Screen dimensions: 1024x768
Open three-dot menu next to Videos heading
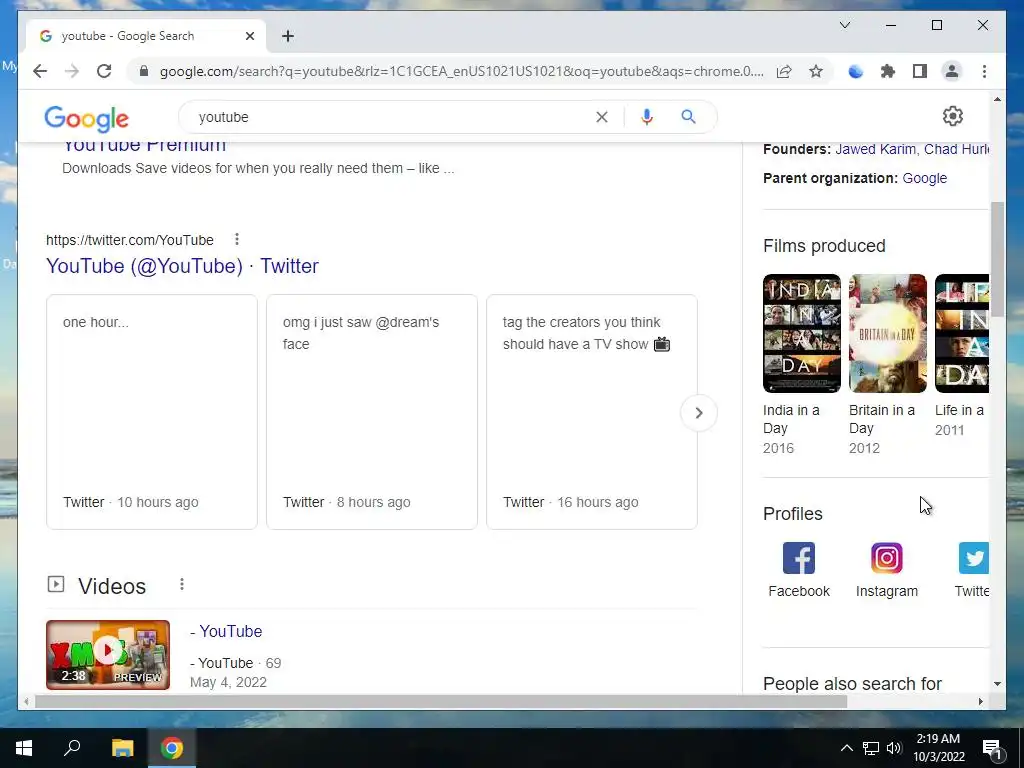click(x=182, y=584)
